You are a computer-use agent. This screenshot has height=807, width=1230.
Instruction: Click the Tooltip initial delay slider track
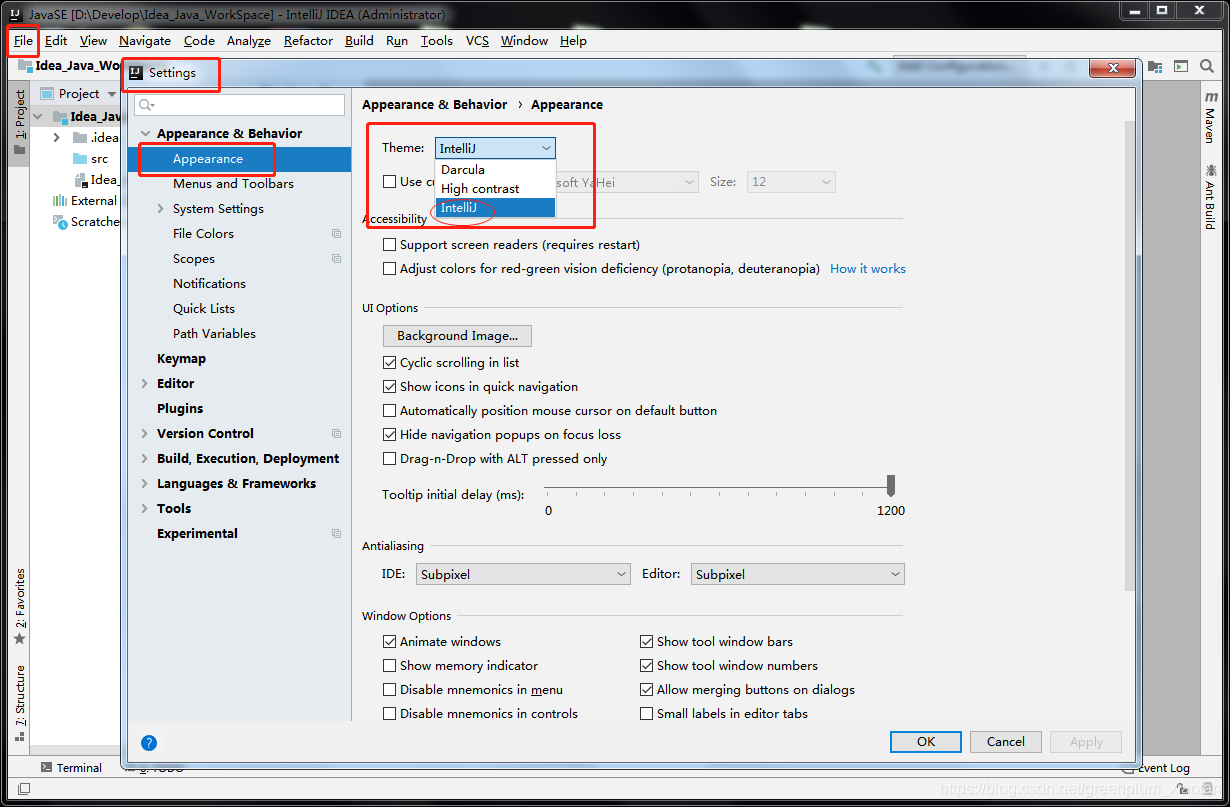point(717,489)
